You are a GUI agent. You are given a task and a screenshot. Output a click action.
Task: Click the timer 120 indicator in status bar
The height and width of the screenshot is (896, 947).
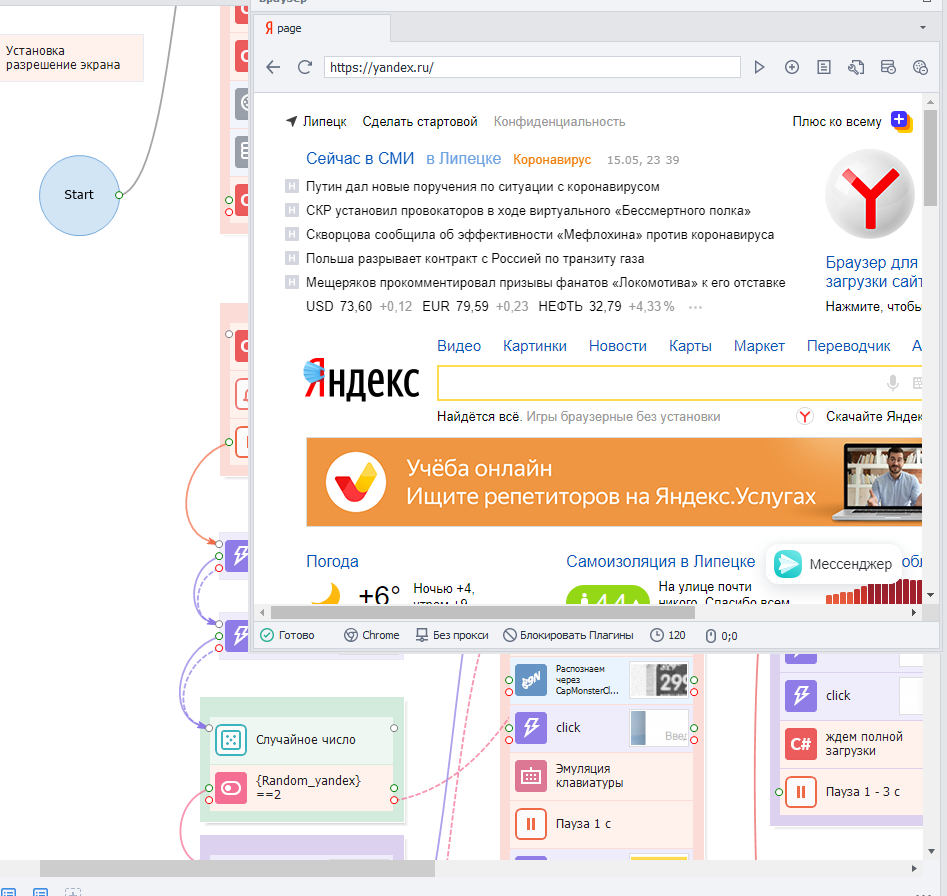(668, 635)
